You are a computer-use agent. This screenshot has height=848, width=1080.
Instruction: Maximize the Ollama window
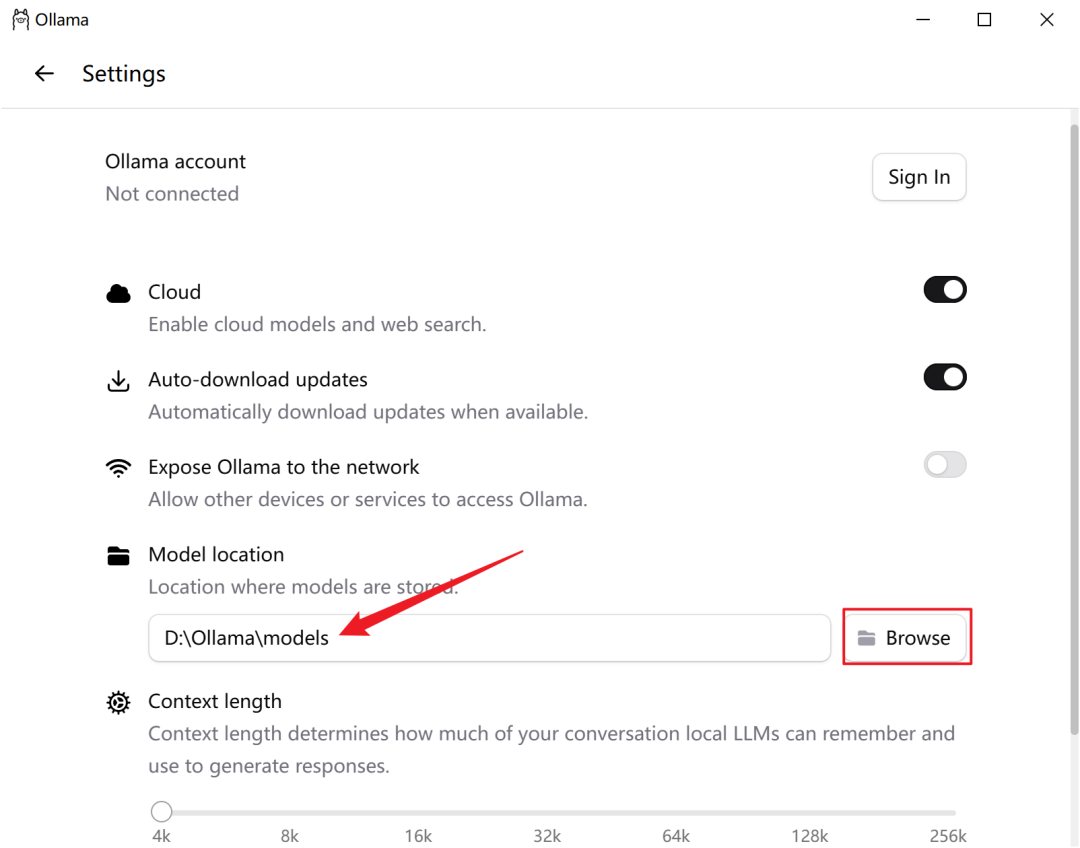984,19
